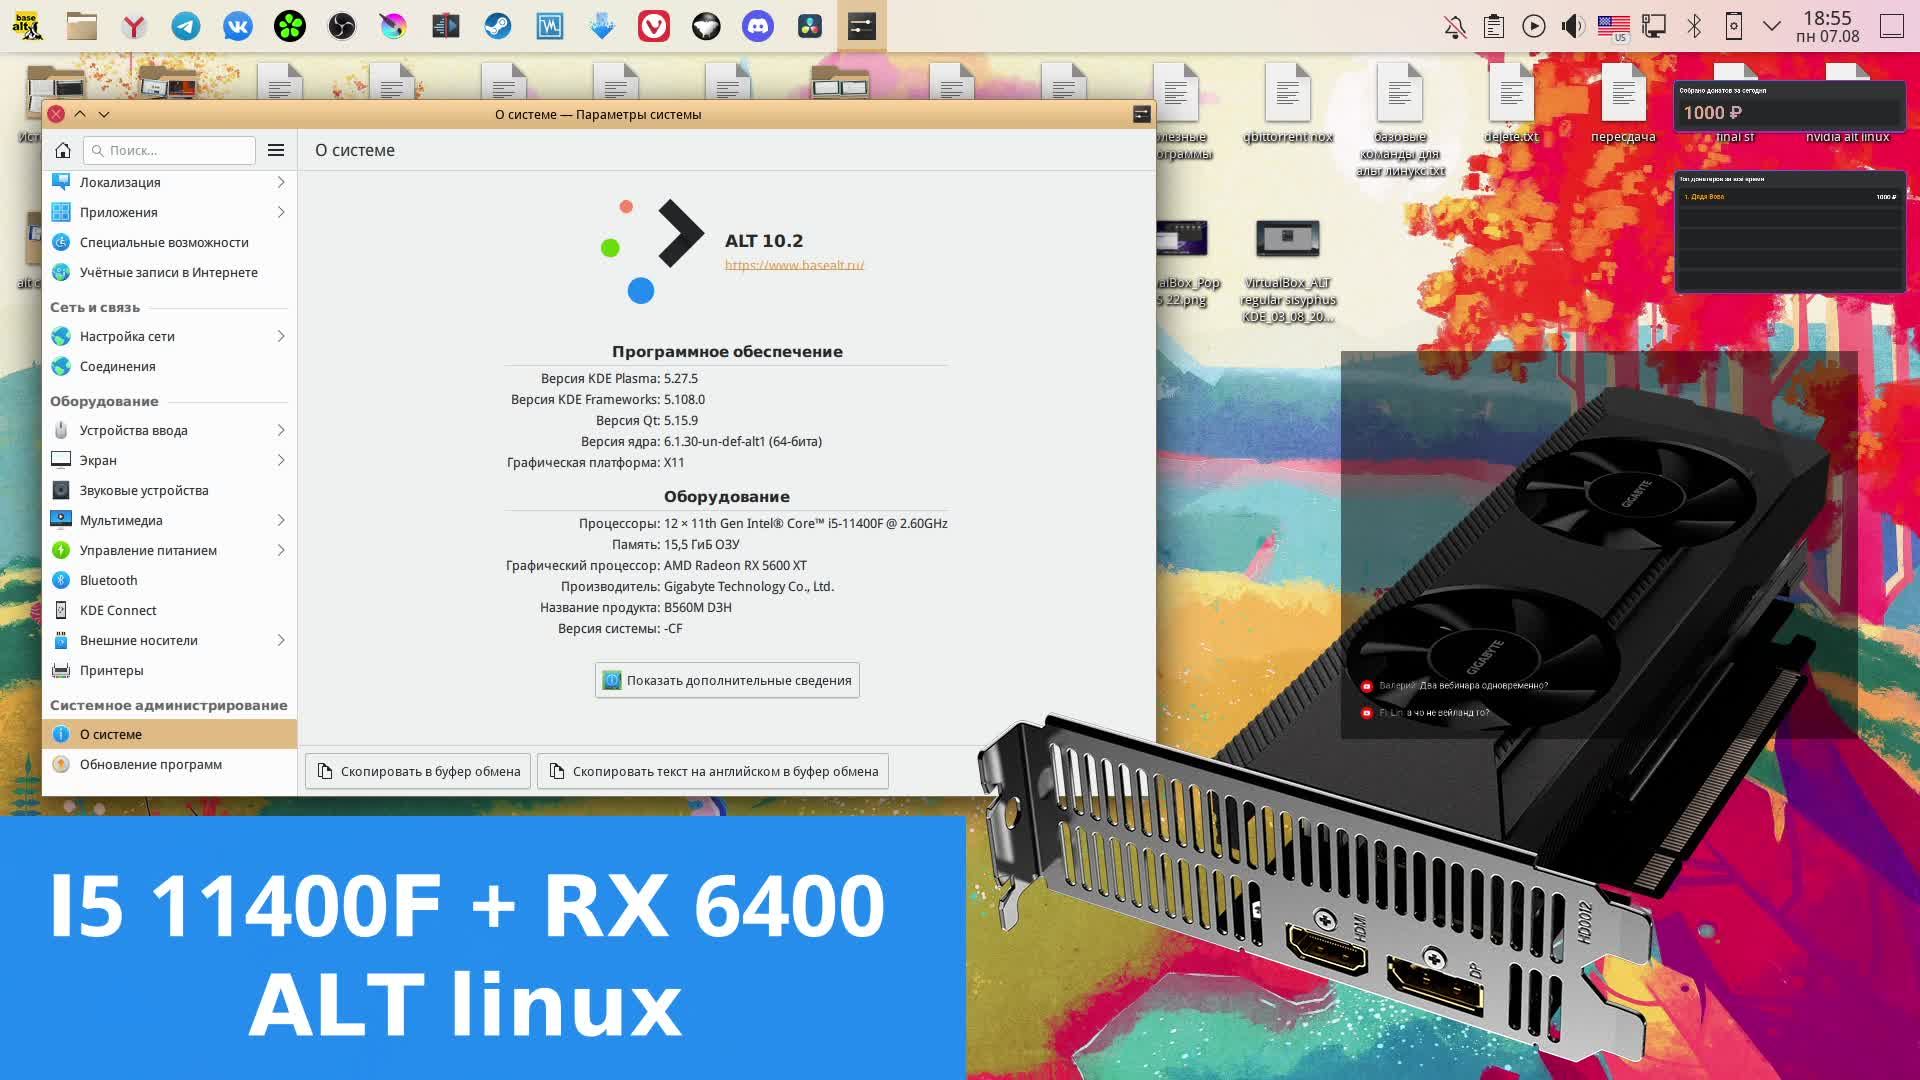Toggle Bluetooth on or off
The height and width of the screenshot is (1080, 1920).
(1693, 26)
